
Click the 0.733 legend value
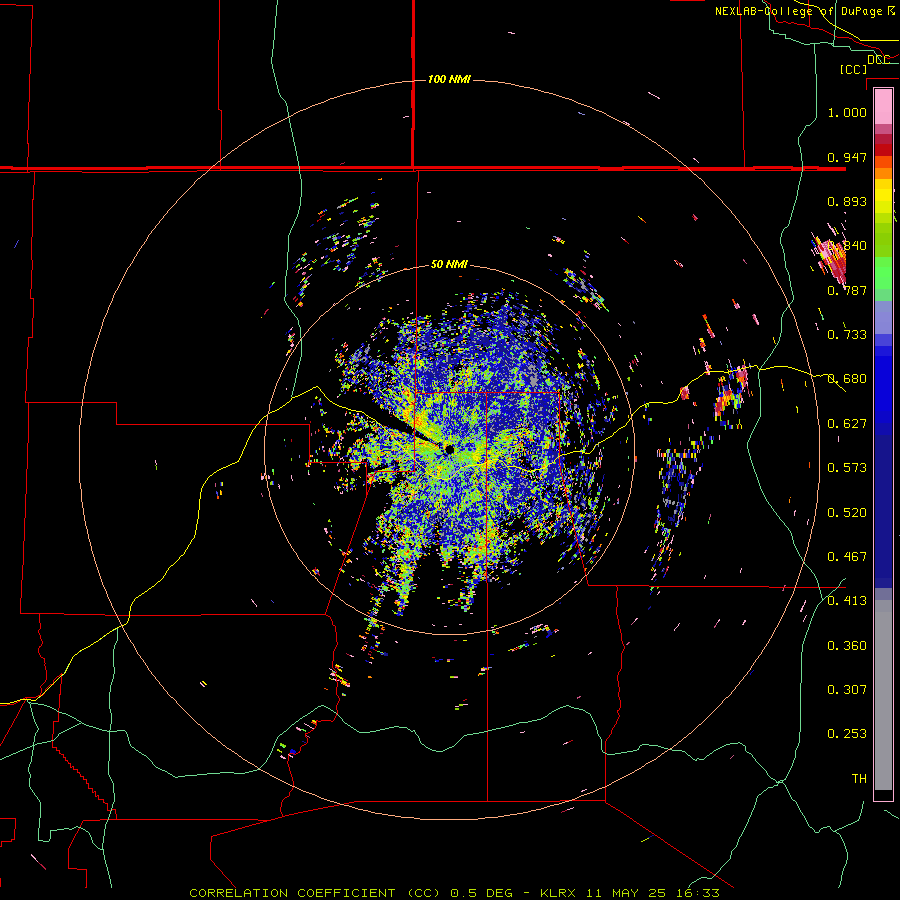[x=847, y=335]
